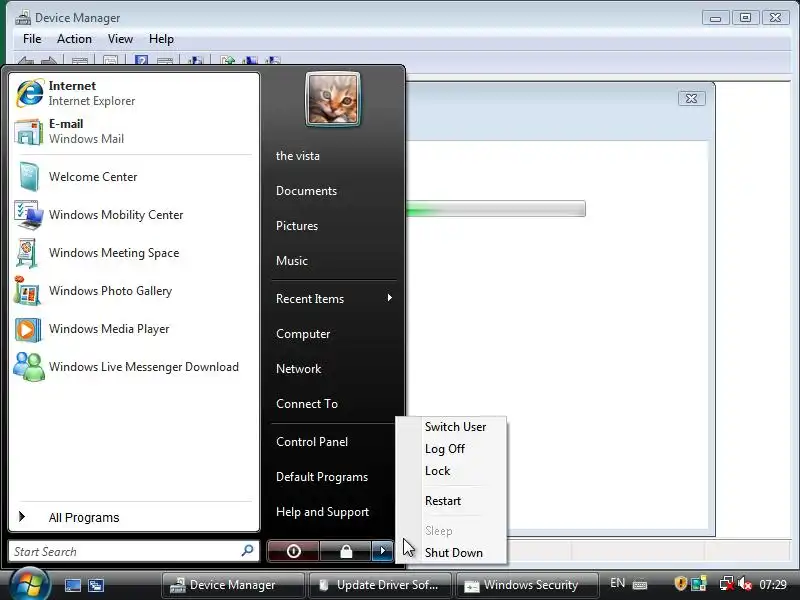Click the security shield tray icon
800x600 pixels.
(680, 583)
